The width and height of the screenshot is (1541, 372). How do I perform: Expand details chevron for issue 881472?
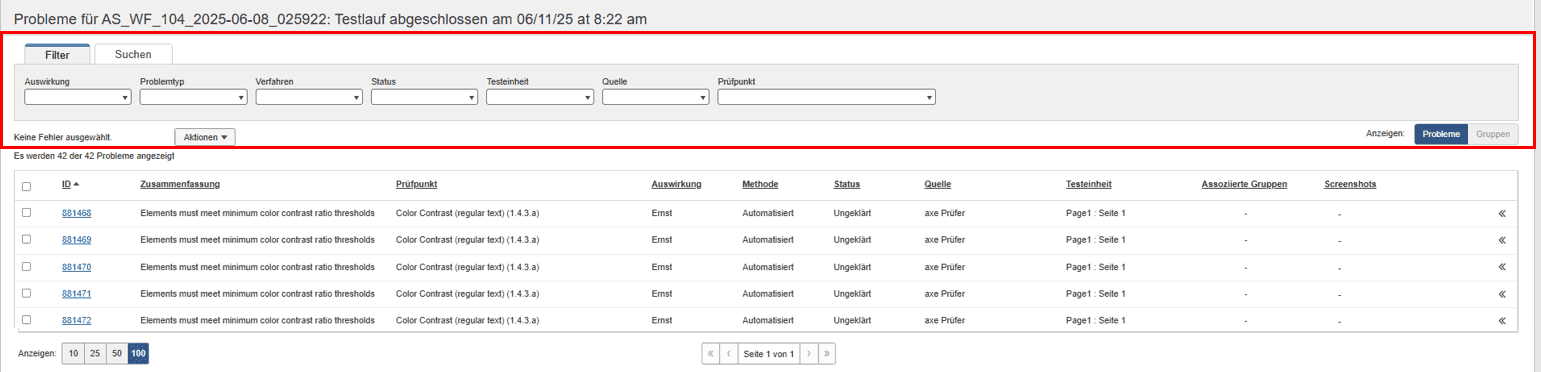click(1501, 321)
